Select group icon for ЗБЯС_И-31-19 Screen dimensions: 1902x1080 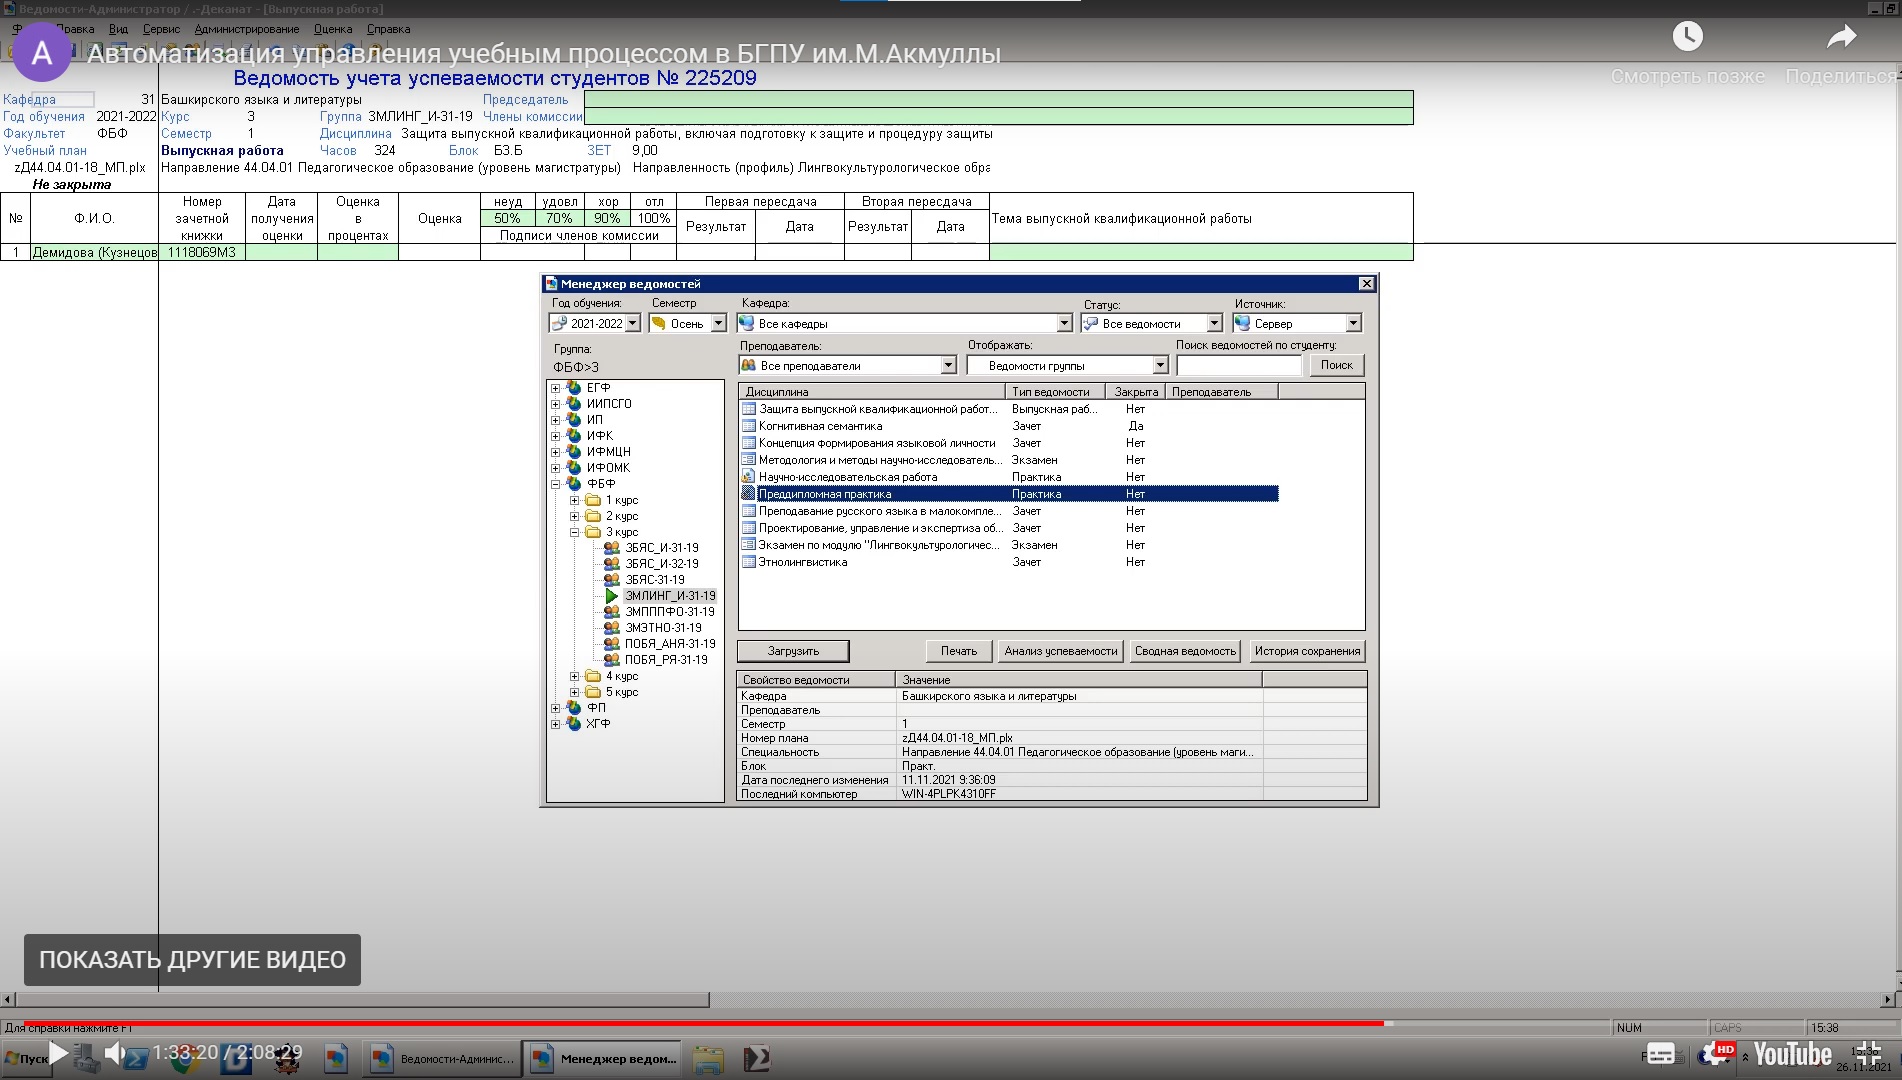point(611,548)
